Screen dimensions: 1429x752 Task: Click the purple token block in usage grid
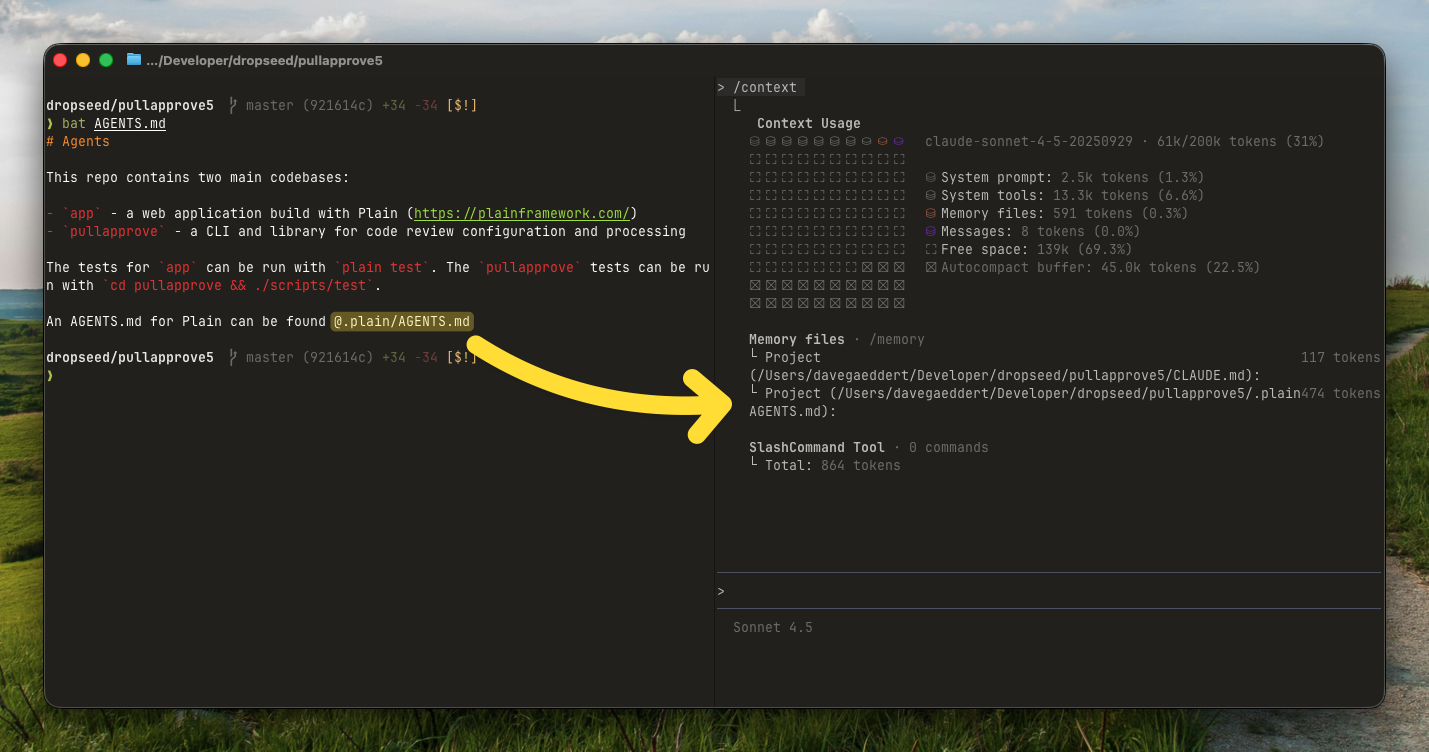(898, 142)
